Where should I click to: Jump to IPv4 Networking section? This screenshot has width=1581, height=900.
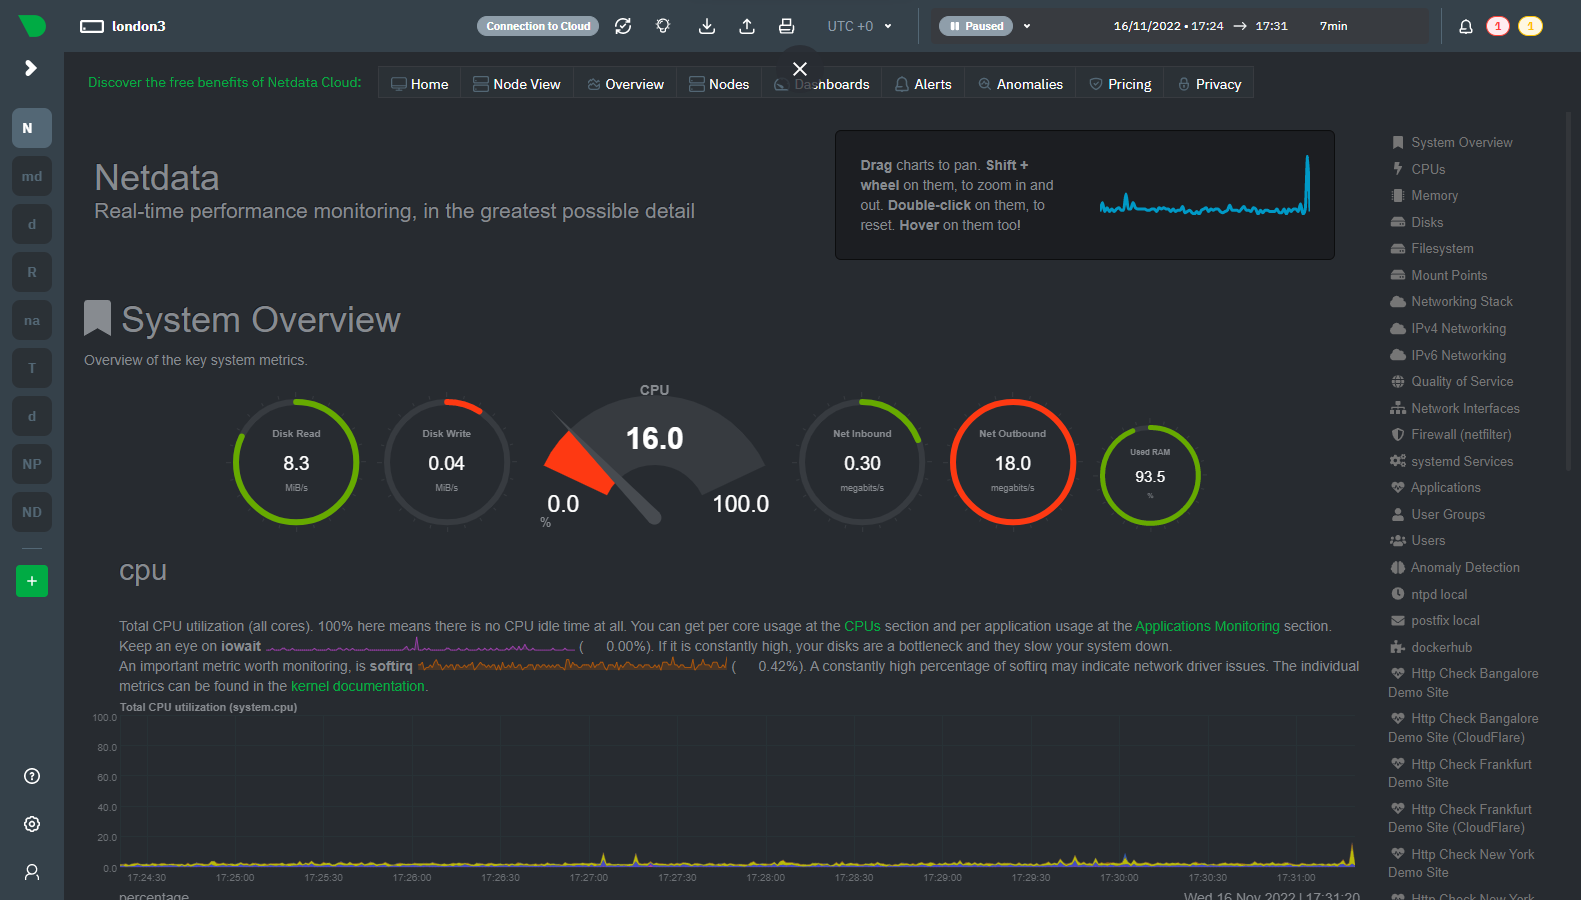(x=1448, y=328)
